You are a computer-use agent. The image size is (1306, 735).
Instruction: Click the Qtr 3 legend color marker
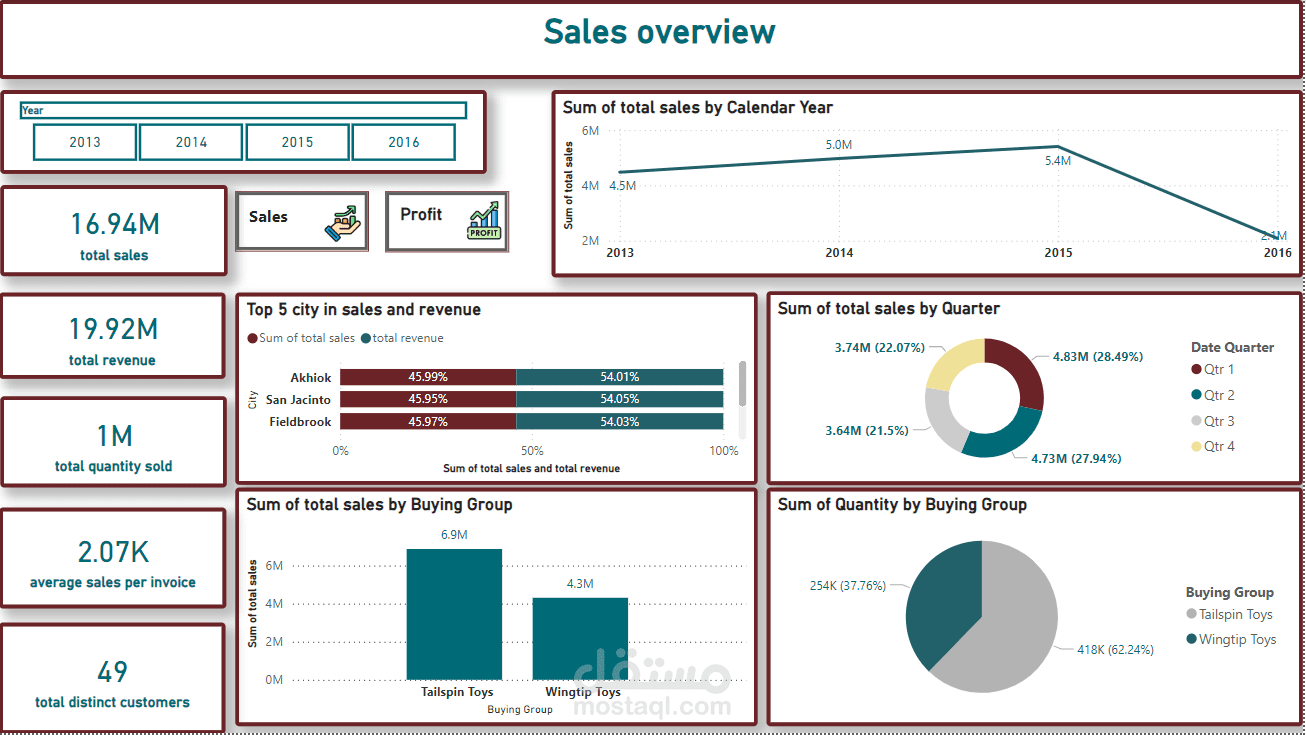click(x=1196, y=422)
